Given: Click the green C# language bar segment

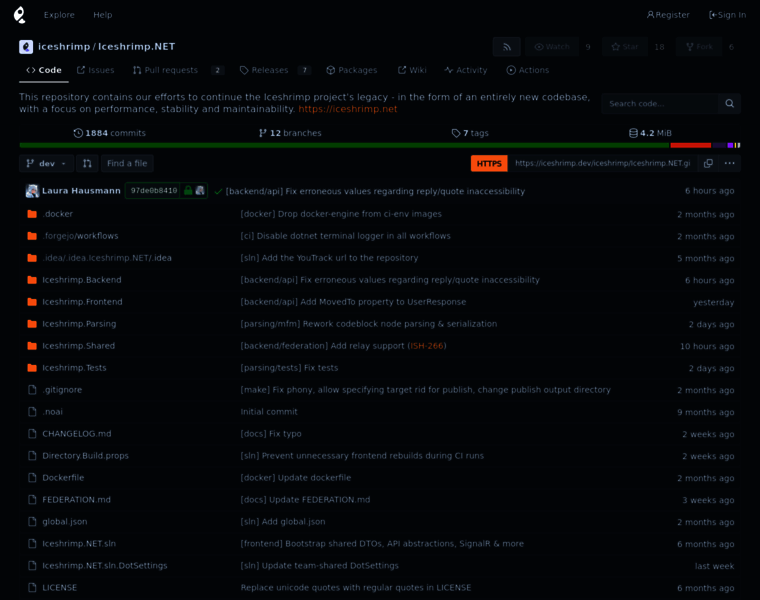Looking at the screenshot, I should [345, 145].
